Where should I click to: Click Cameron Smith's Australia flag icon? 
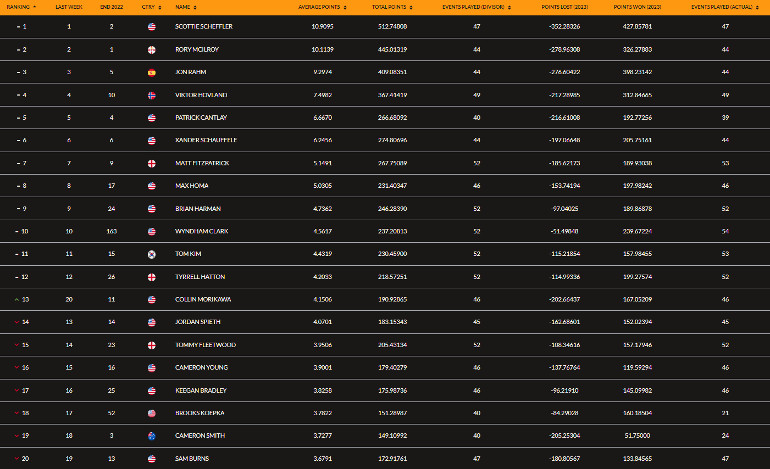[152, 436]
